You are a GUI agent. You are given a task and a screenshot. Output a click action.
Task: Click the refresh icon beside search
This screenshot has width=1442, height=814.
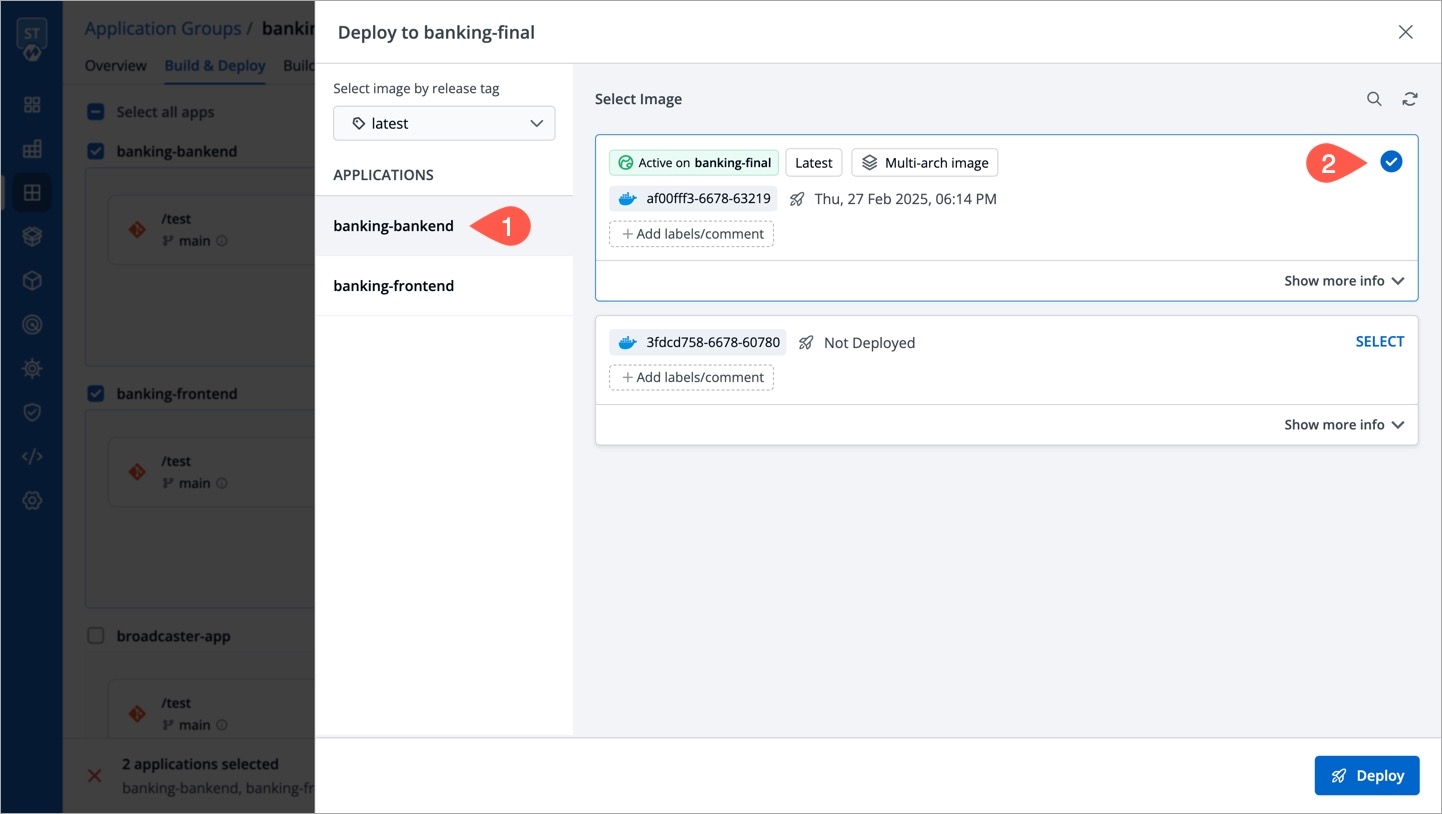coord(1409,99)
